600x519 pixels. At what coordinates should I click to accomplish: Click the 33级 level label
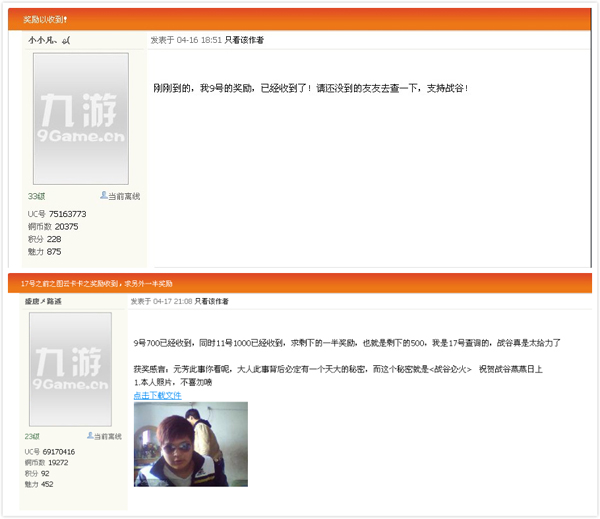coord(36,196)
